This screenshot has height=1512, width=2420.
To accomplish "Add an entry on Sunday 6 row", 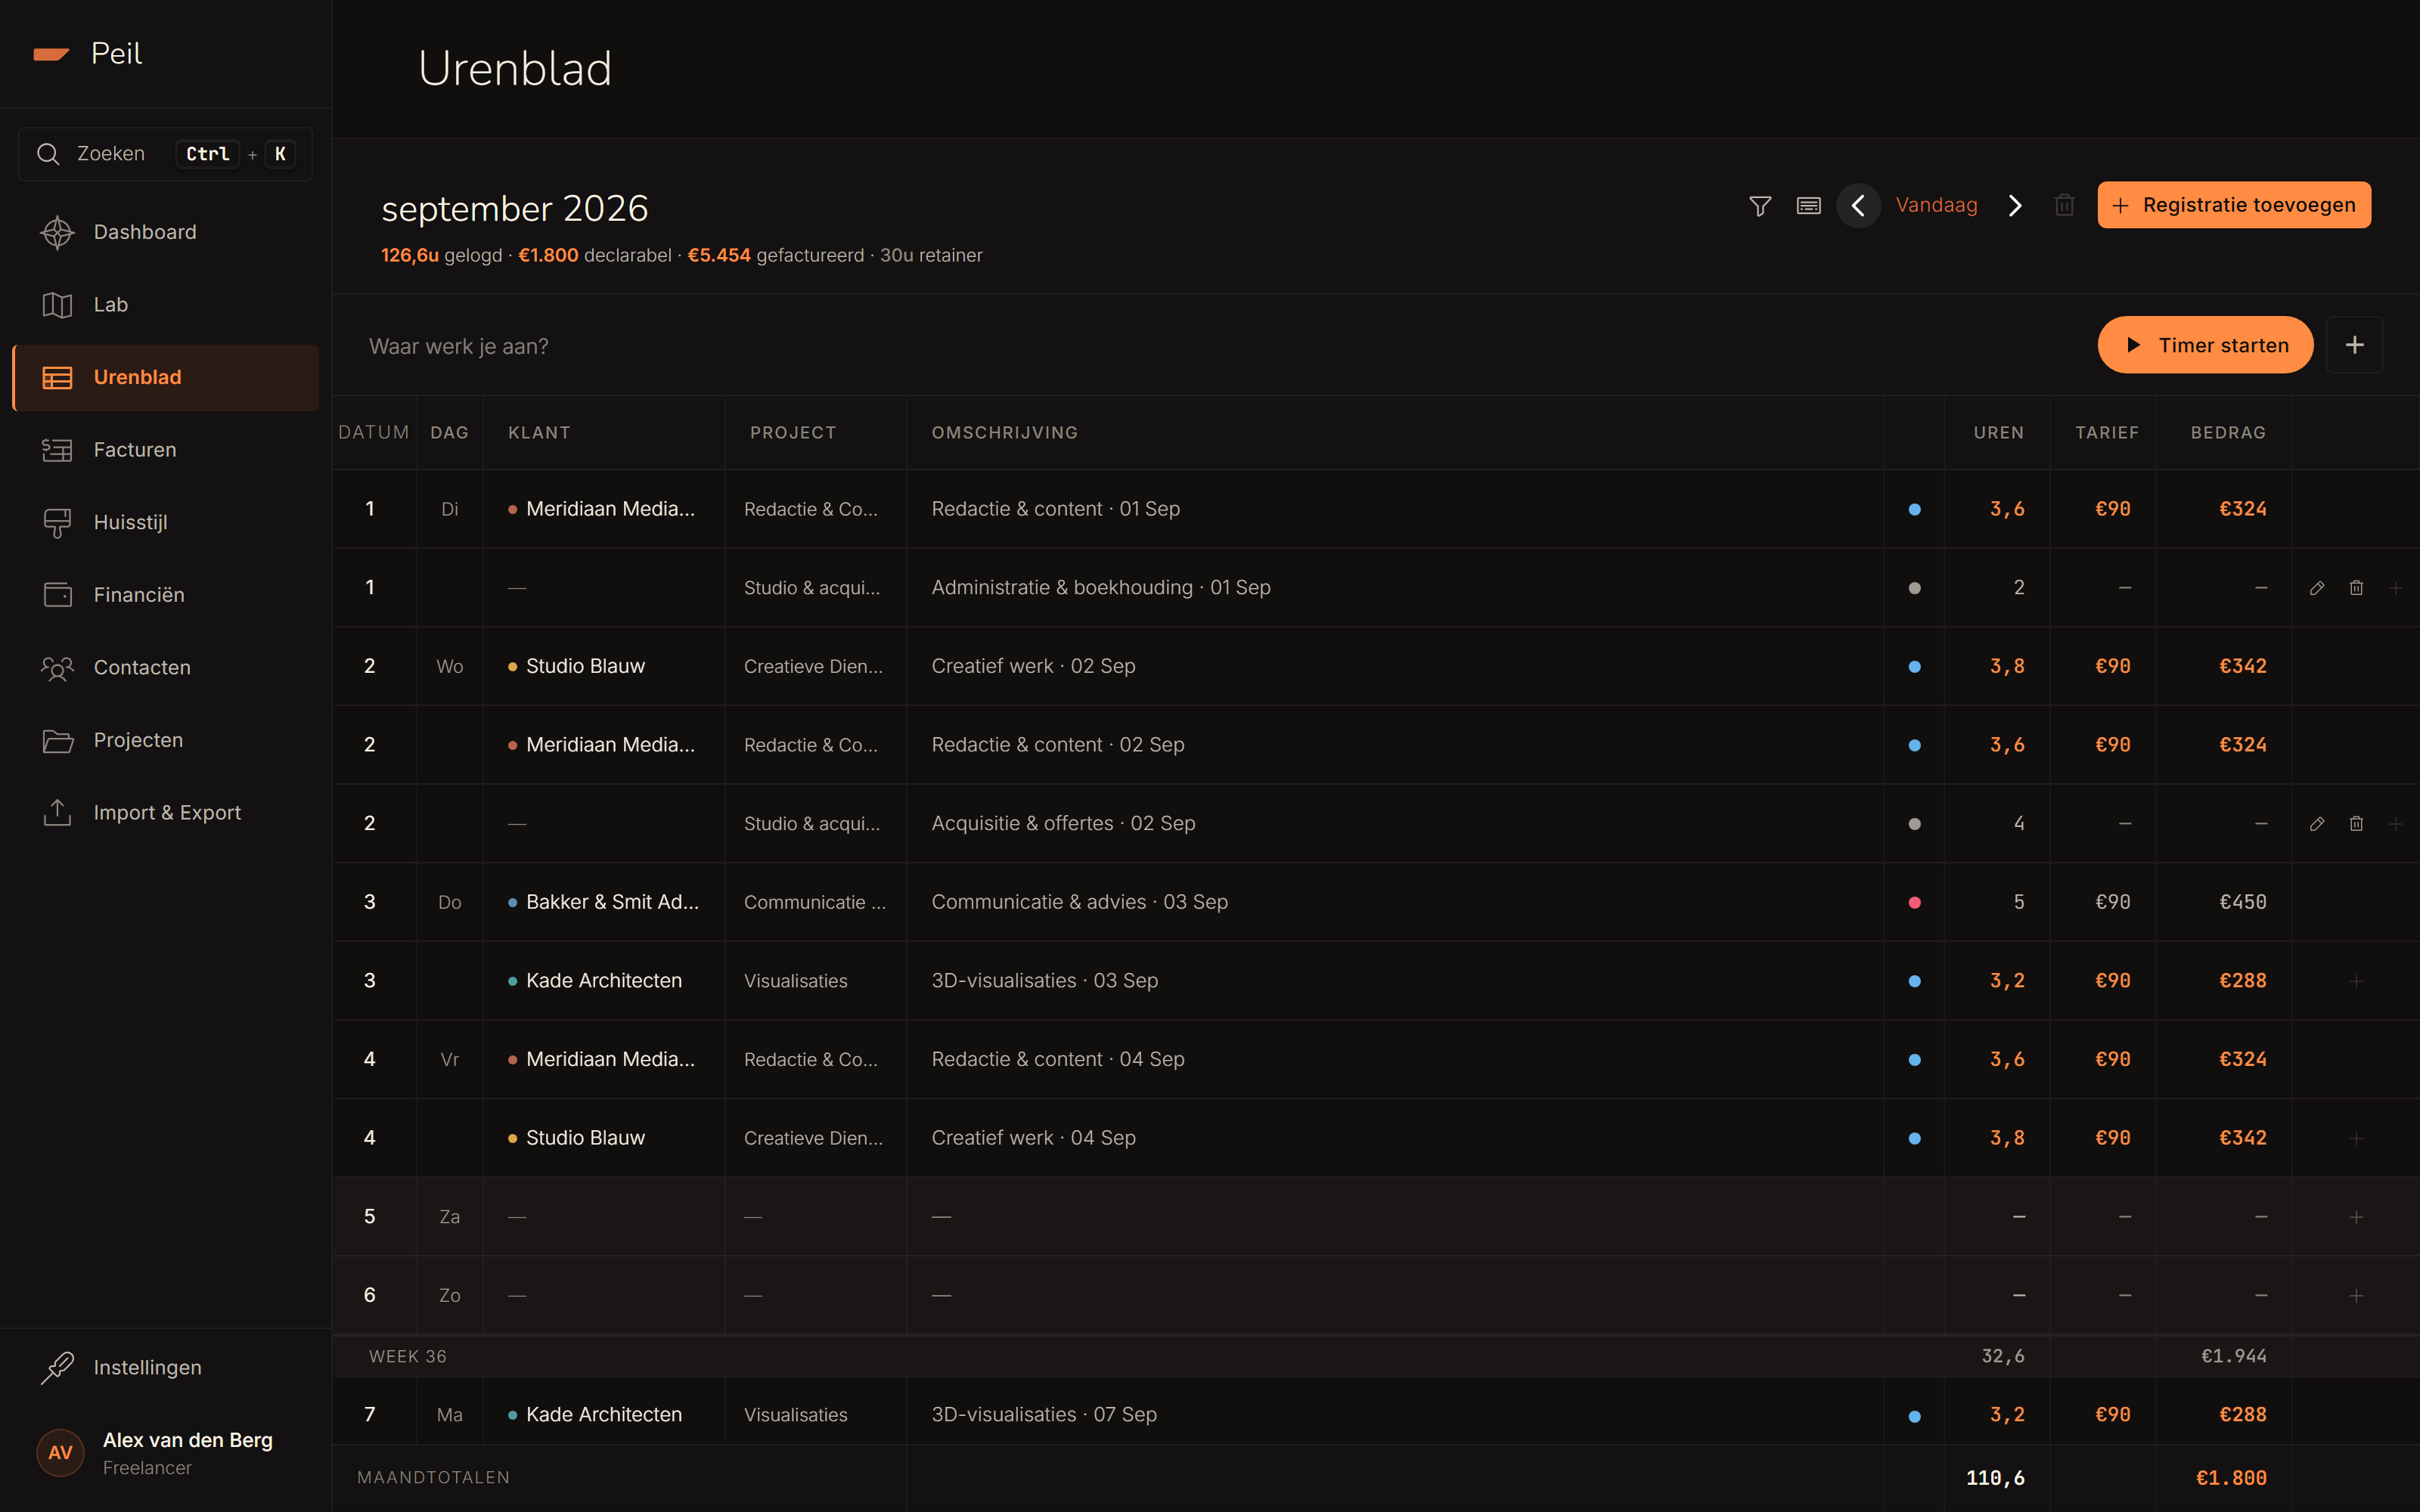I will [2356, 1296].
